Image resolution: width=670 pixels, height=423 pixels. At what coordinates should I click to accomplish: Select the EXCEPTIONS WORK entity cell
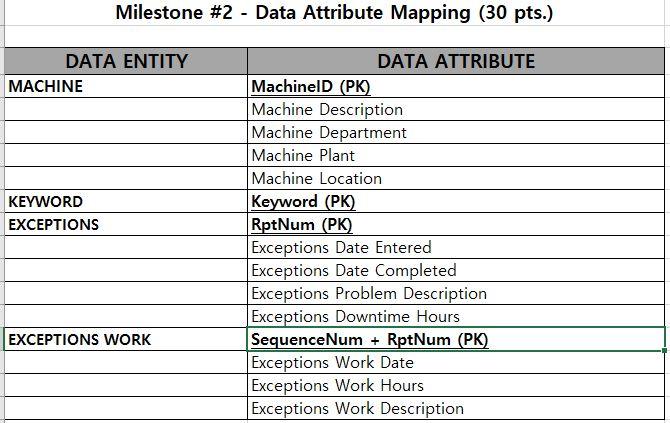(126, 340)
